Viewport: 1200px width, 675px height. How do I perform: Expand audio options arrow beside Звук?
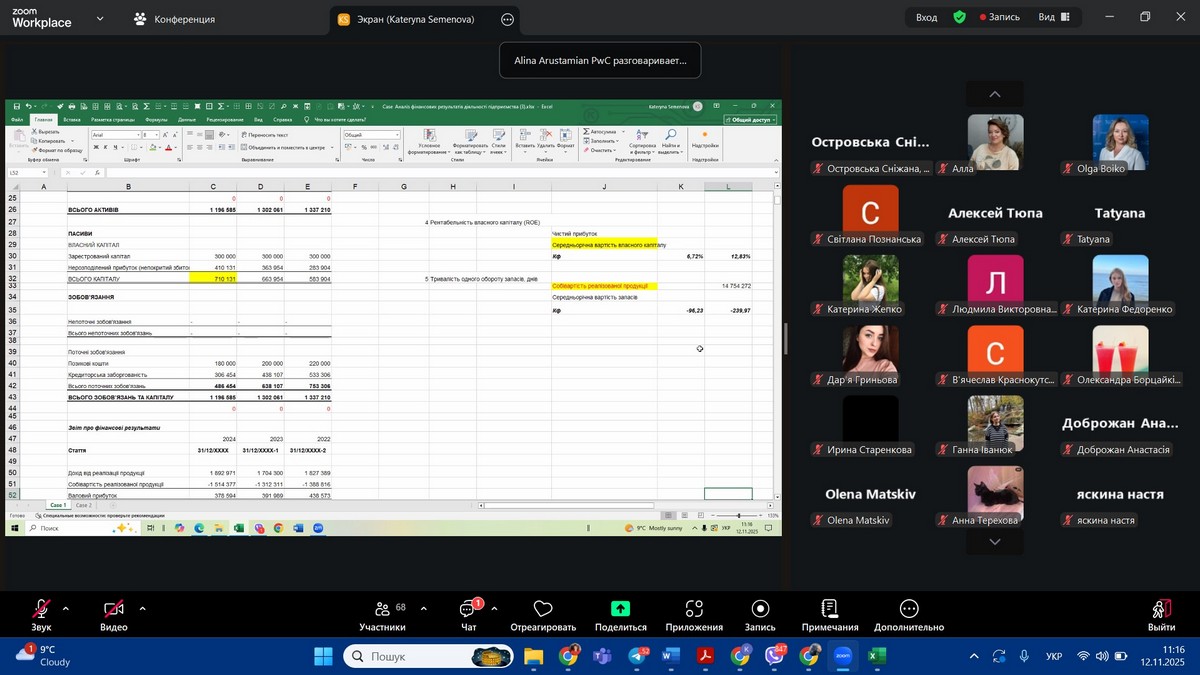[x=66, y=608]
